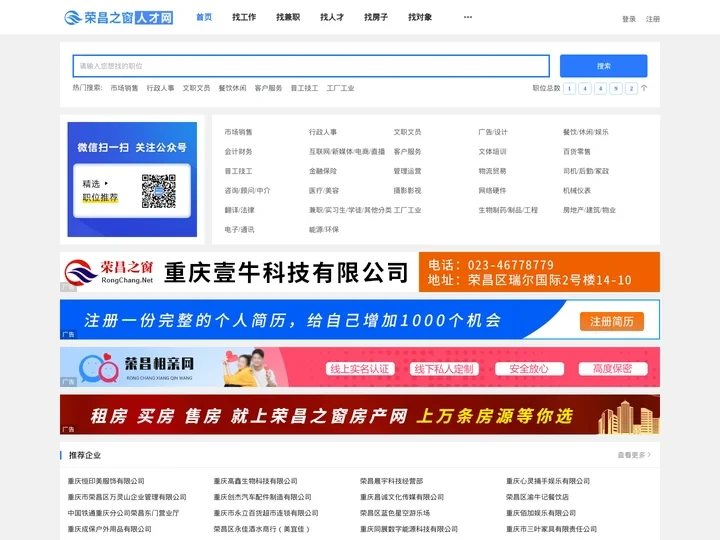
Task: Open 物流贸易 job category
Action: click(492, 171)
